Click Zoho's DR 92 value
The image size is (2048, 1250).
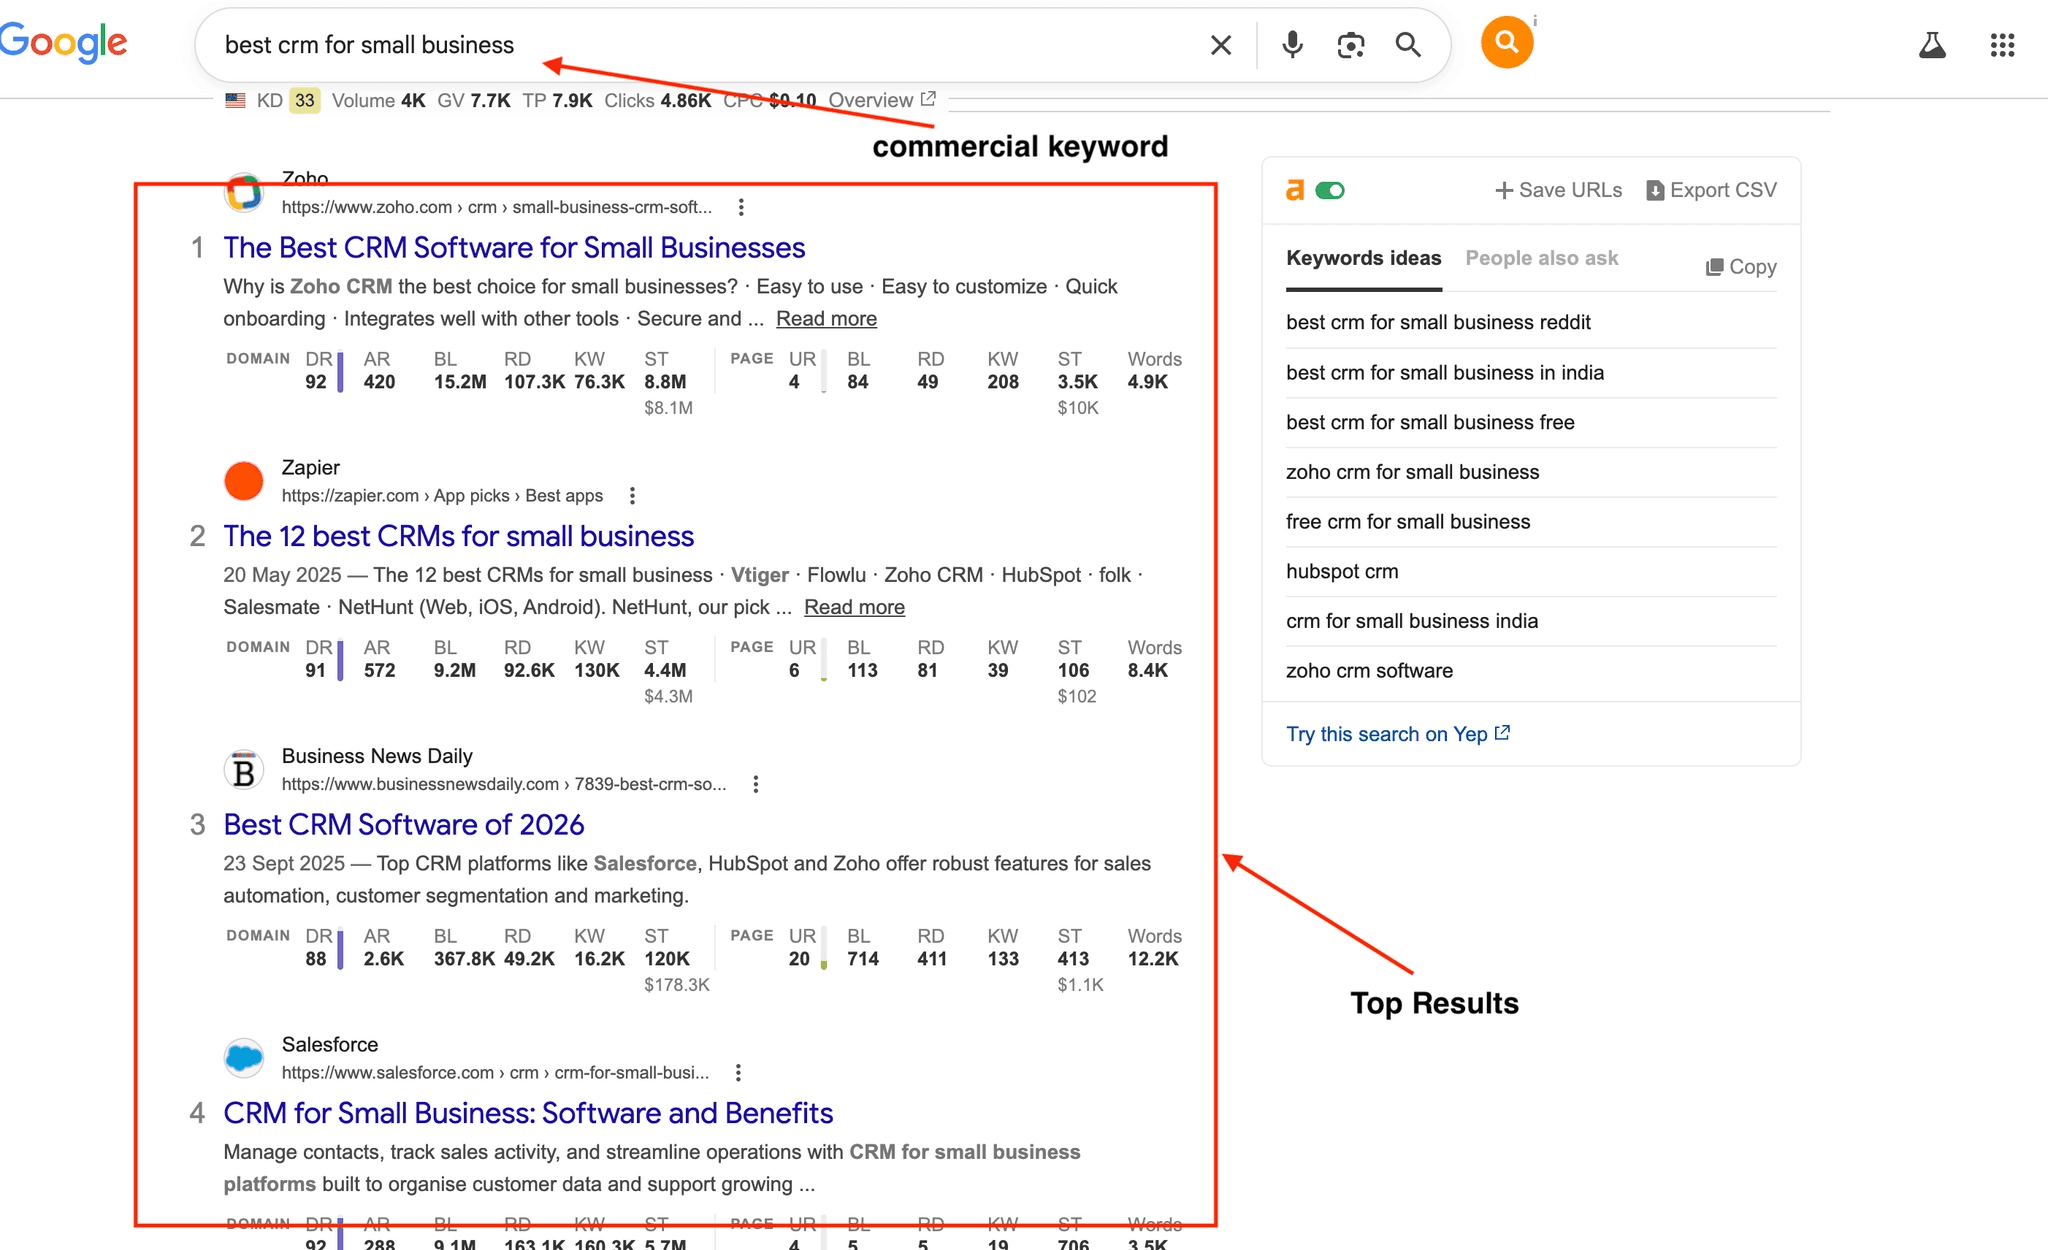point(316,382)
